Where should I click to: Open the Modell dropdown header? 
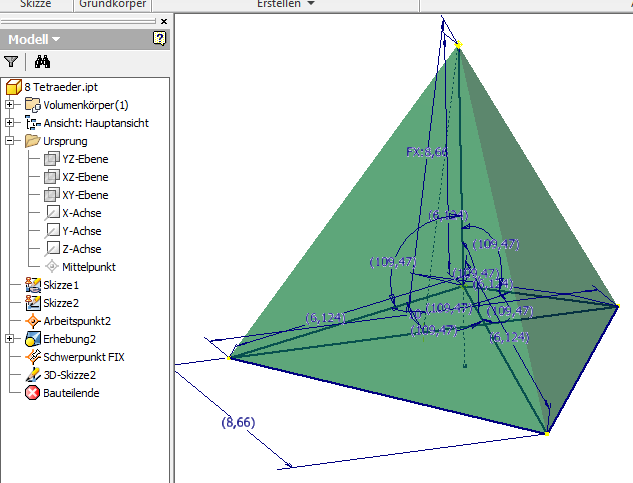(x=34, y=40)
